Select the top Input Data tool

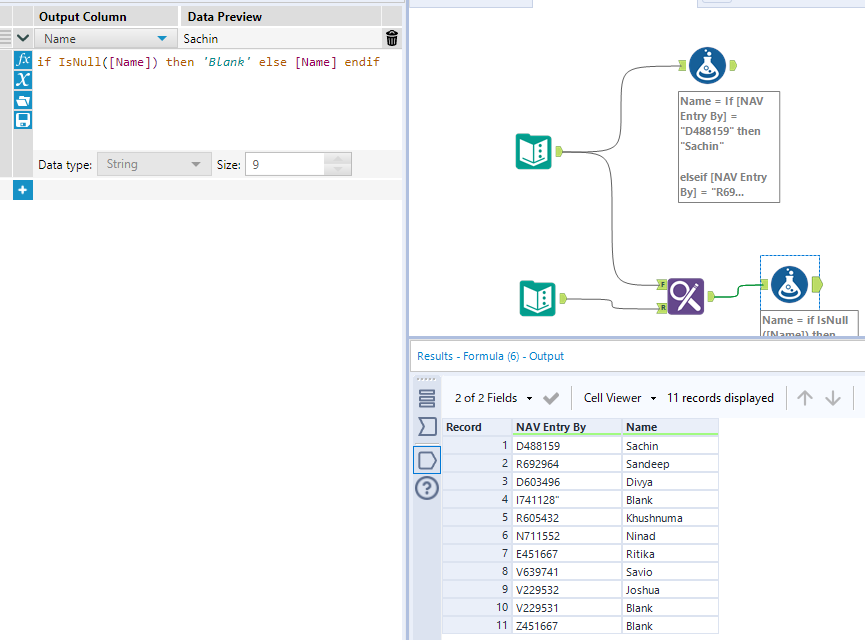click(x=534, y=151)
